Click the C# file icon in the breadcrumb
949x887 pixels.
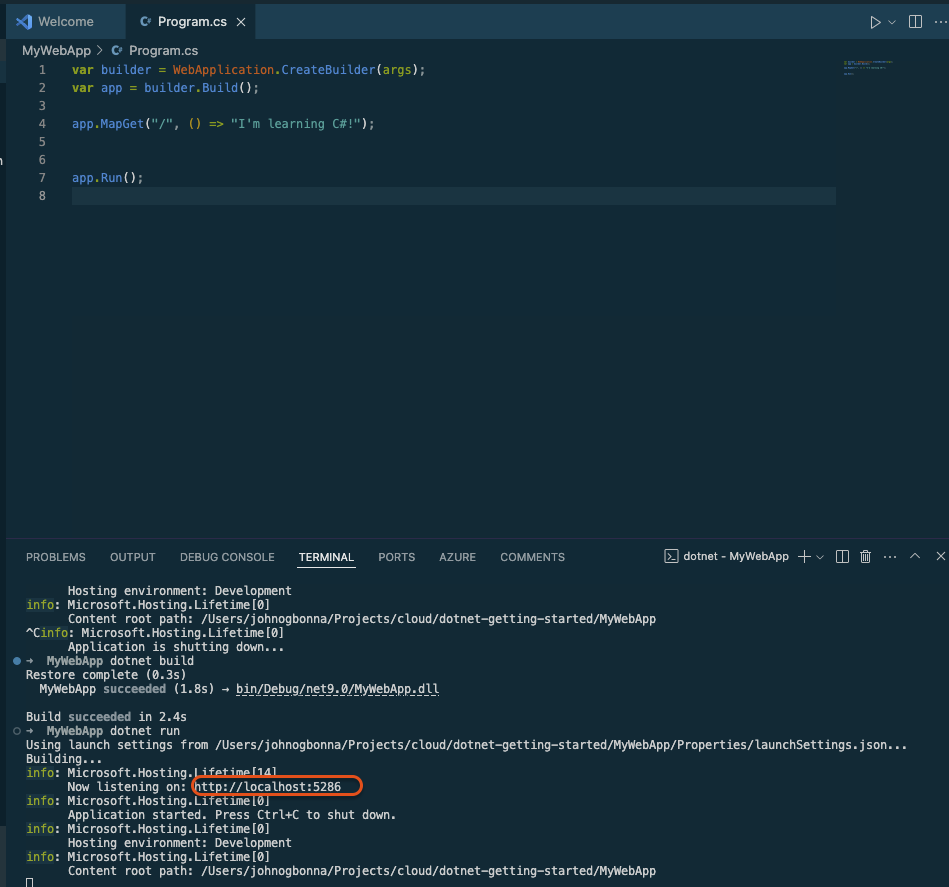117,51
